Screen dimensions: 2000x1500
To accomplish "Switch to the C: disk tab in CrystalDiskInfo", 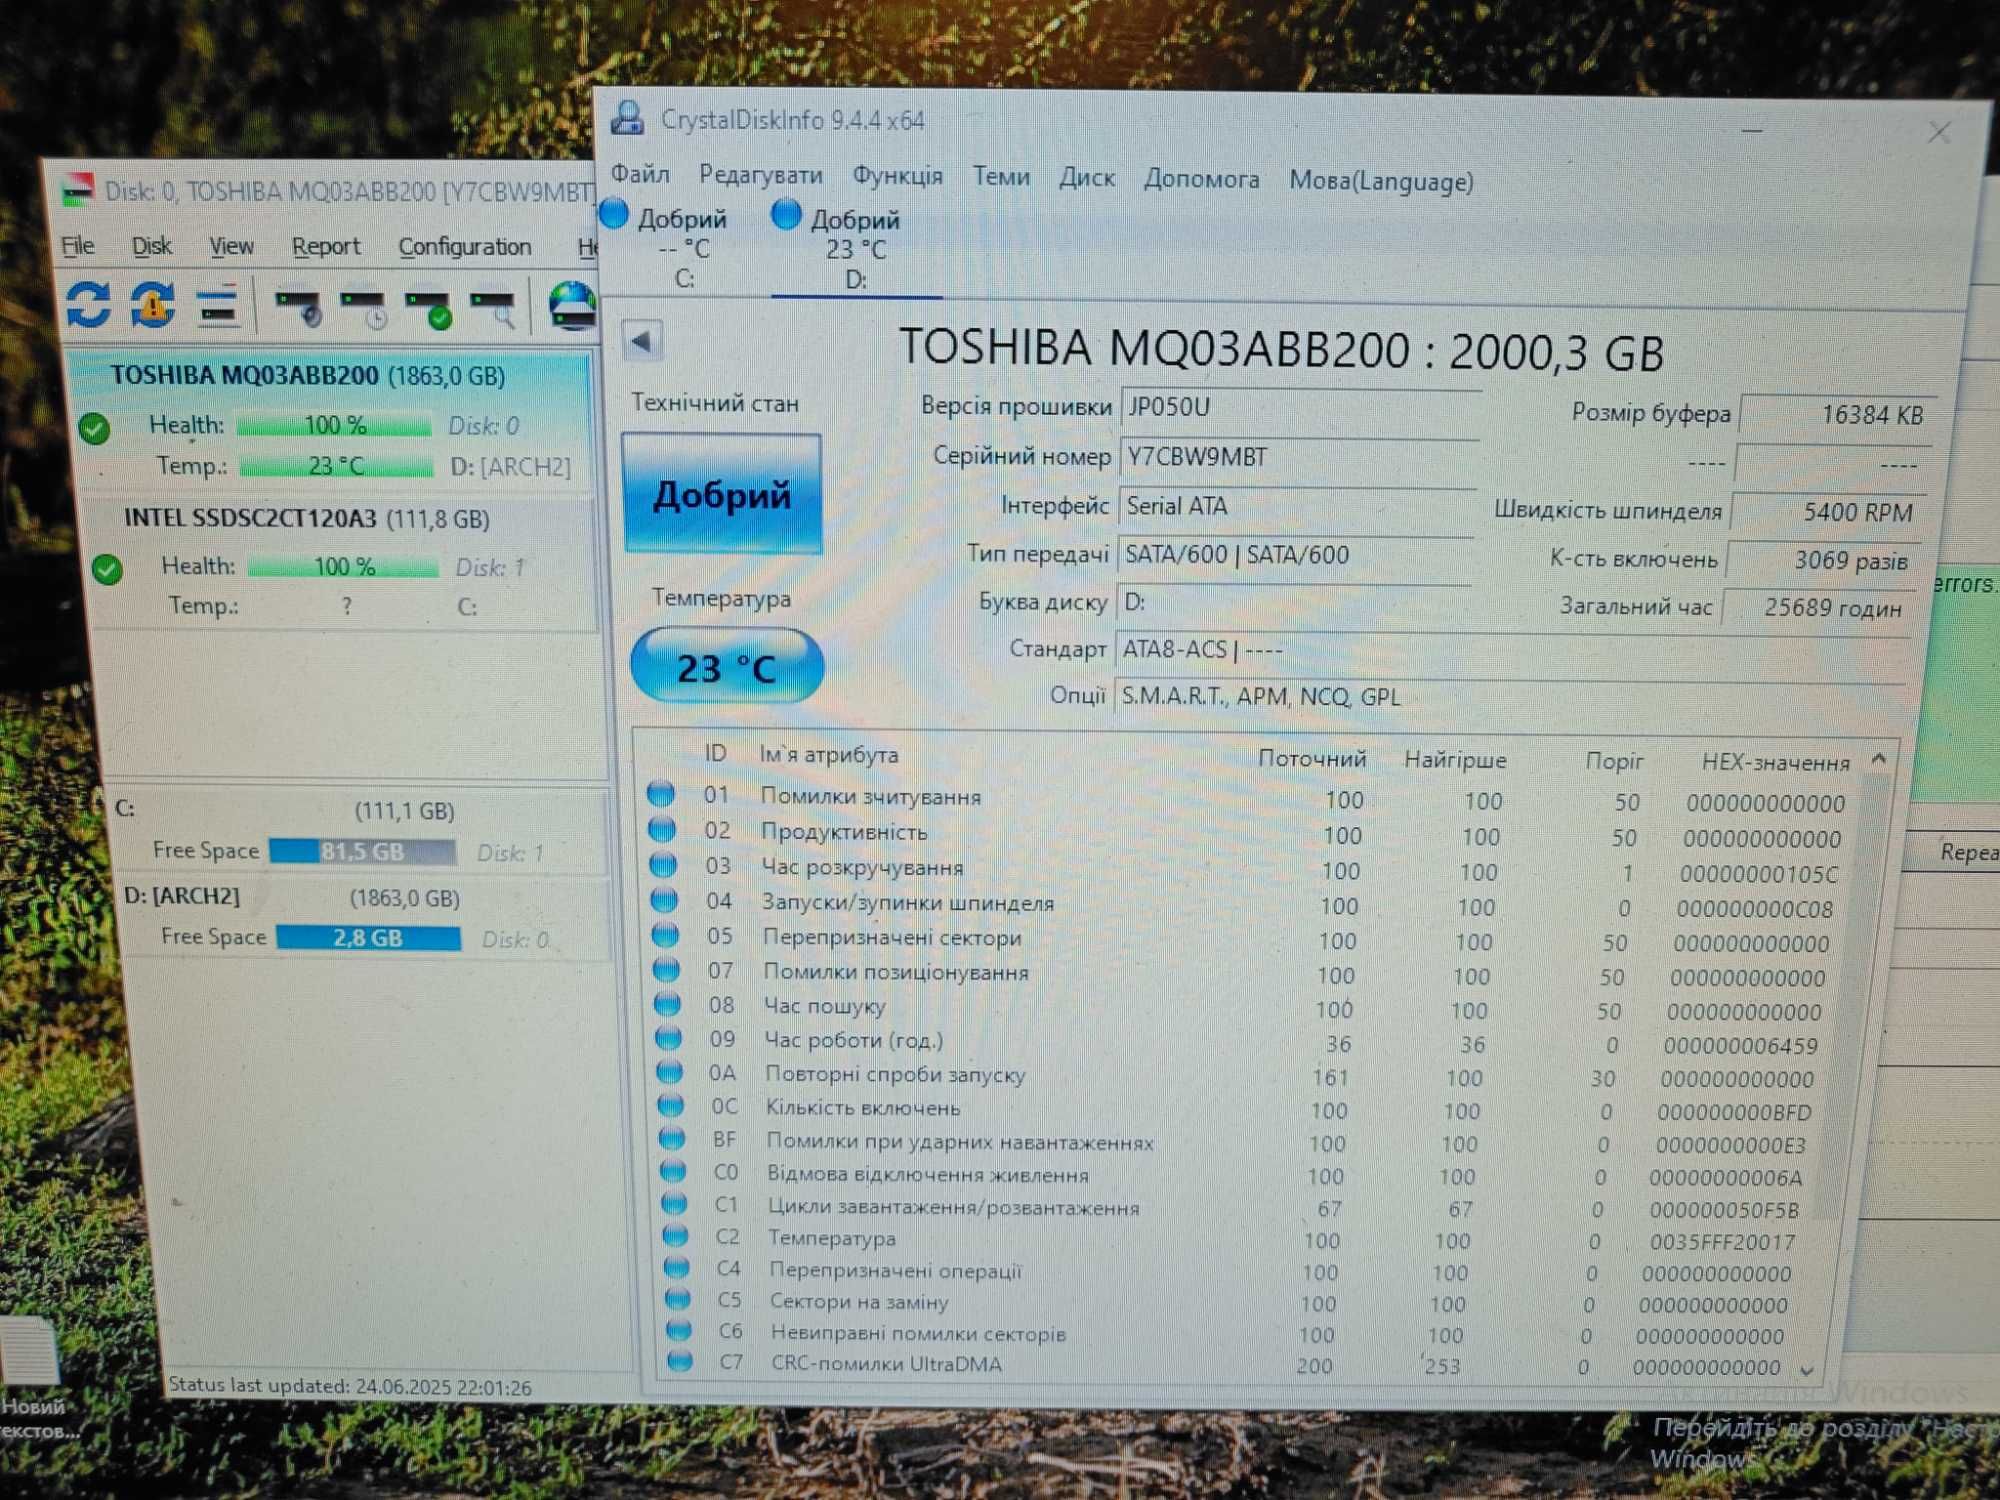I will [x=682, y=248].
